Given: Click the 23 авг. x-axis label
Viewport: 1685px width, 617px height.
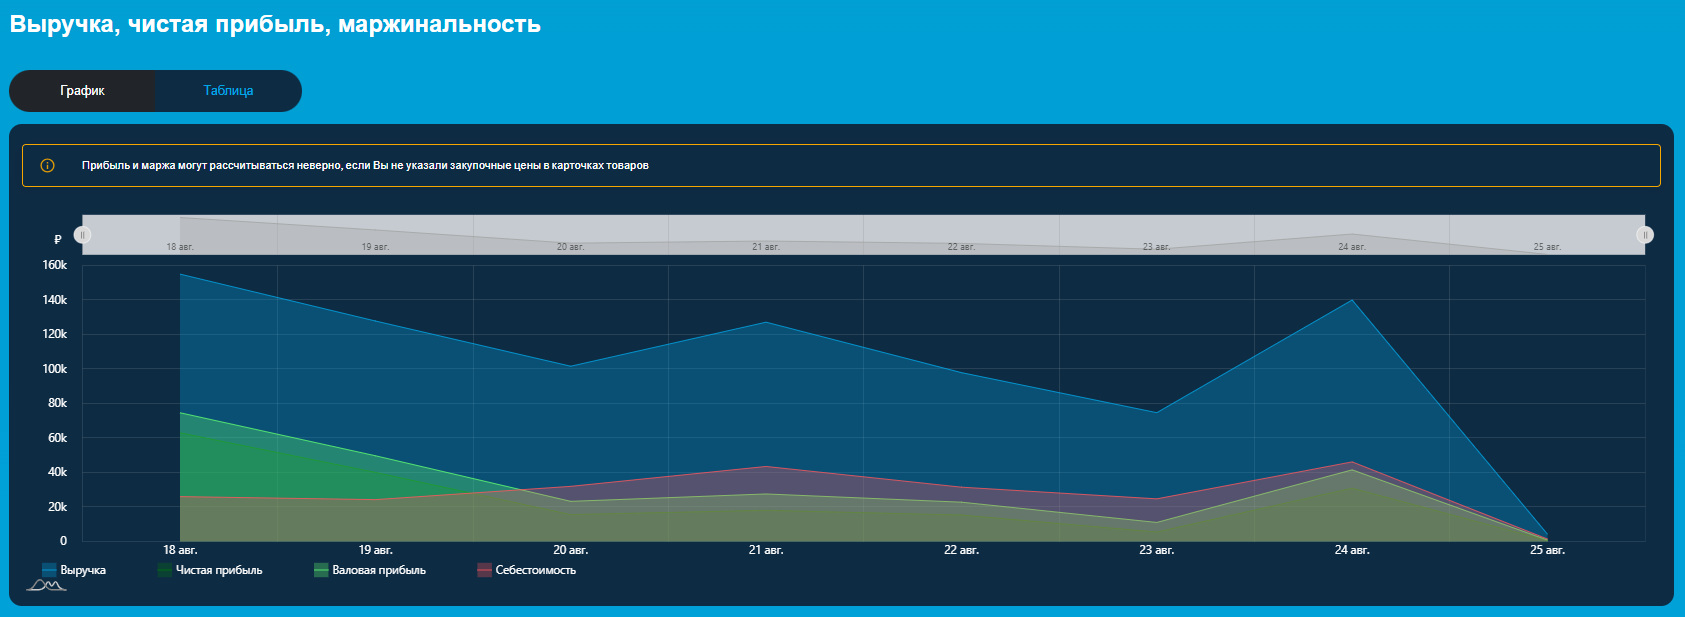Looking at the screenshot, I should (x=1156, y=550).
